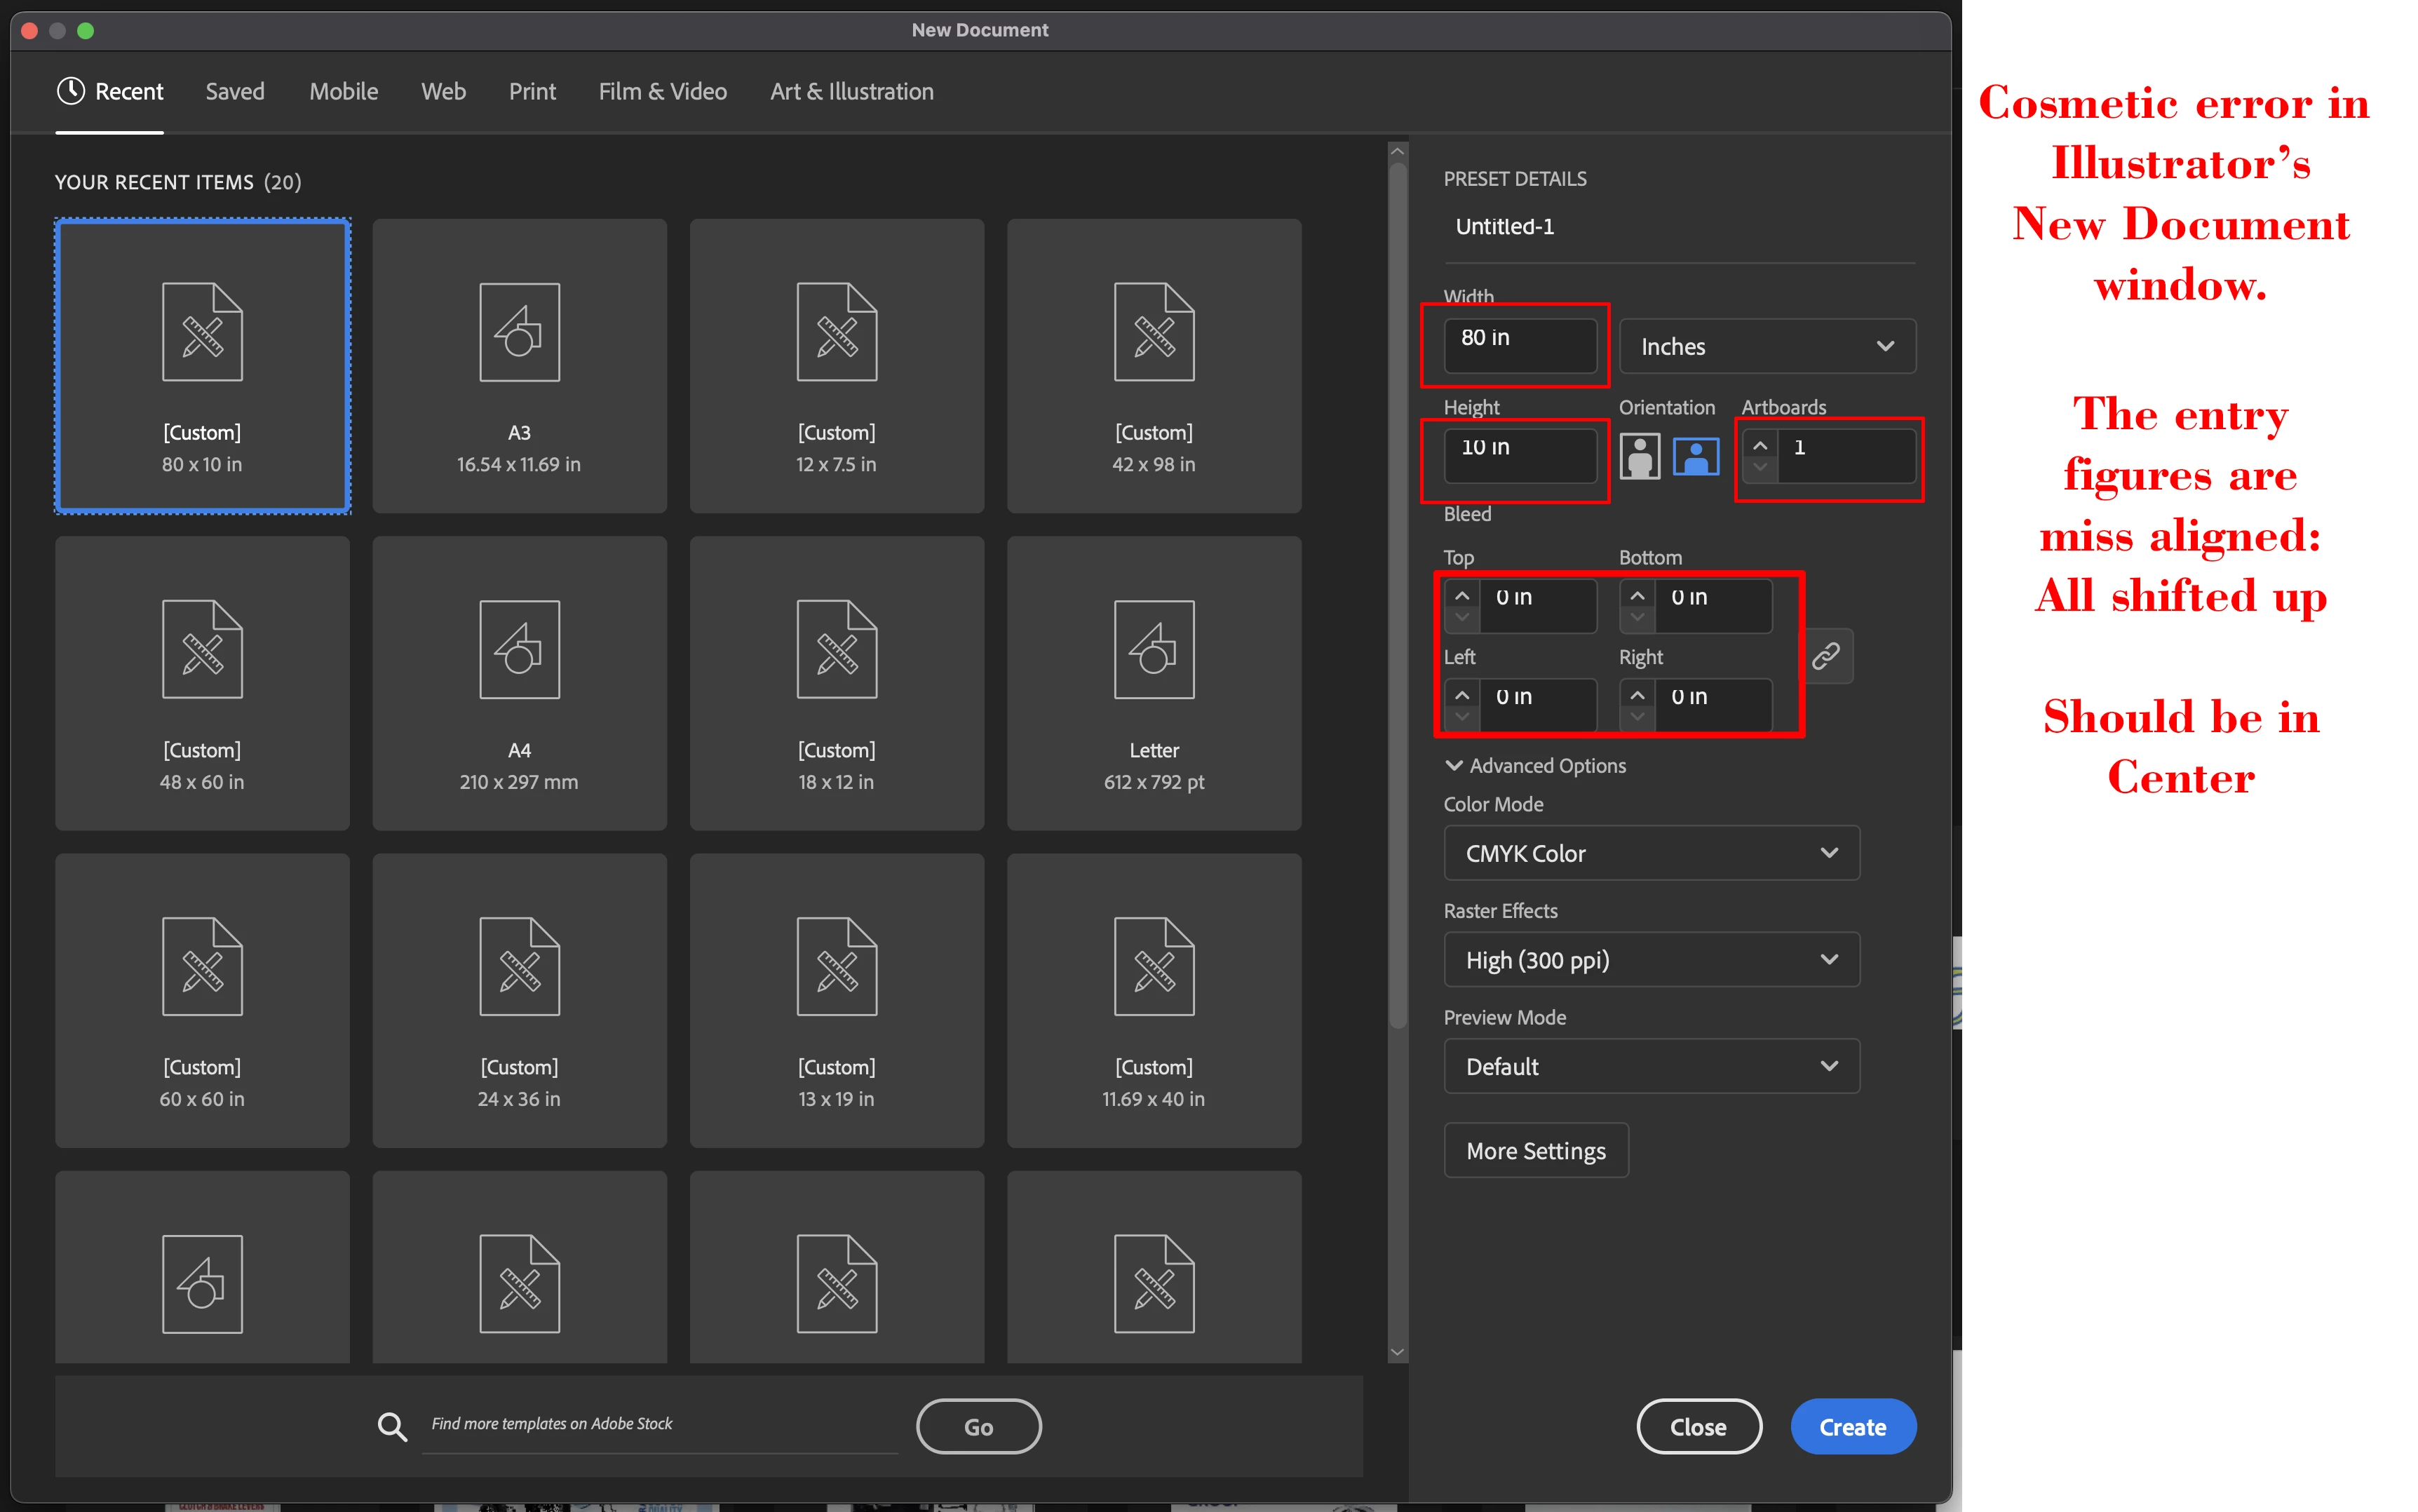Switch to the Print tab
Screen dimensions: 2418x1512
(532, 91)
